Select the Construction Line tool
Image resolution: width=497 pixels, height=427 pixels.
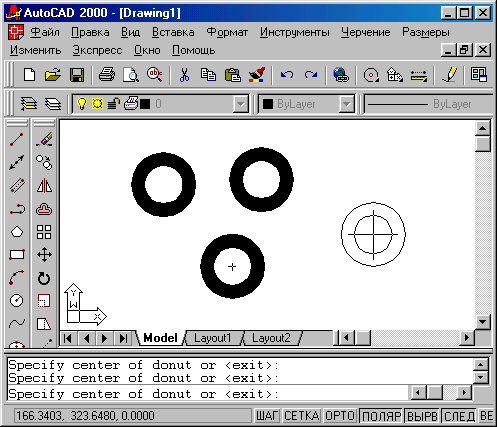tap(17, 163)
